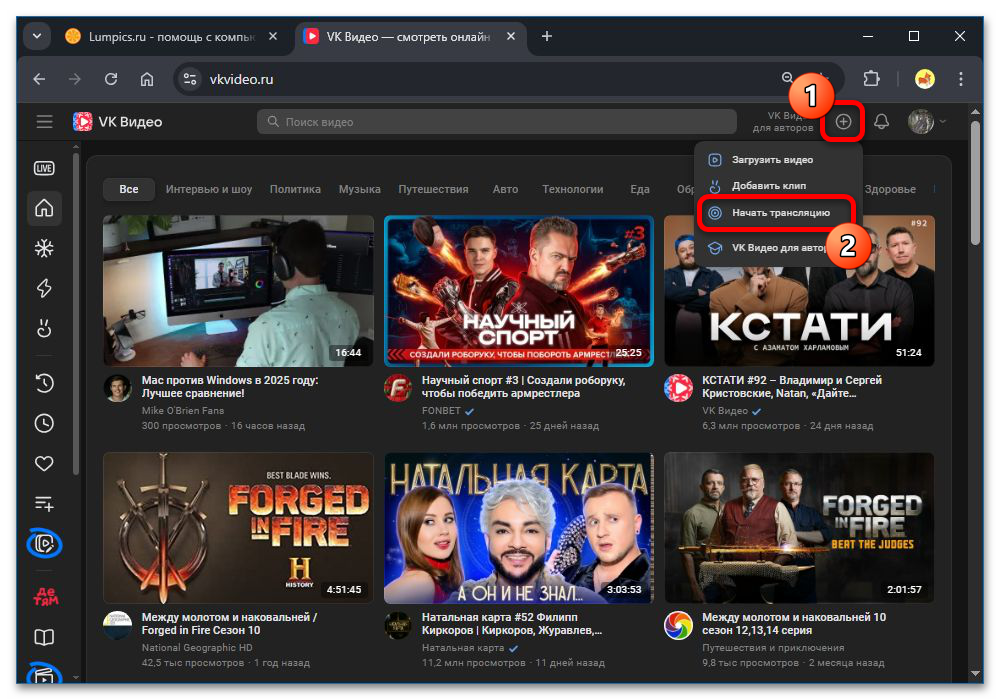1000x700 pixels.
Task: Go back in browser history
Action: pos(40,79)
